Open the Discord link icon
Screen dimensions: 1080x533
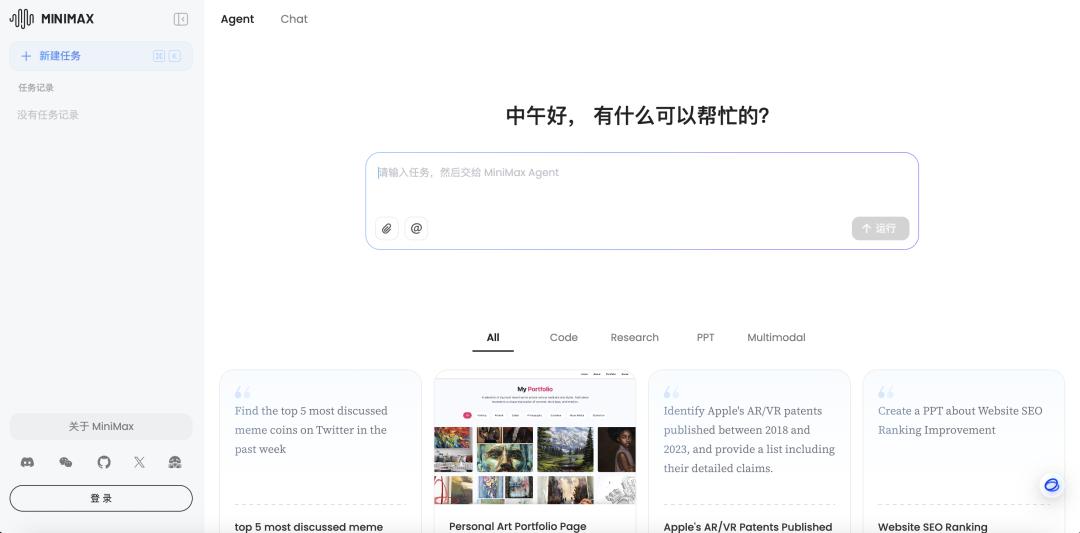[28, 462]
